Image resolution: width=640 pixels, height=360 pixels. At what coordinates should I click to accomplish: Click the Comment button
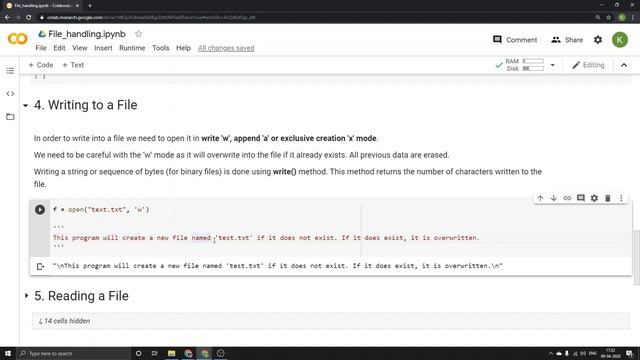pos(515,40)
